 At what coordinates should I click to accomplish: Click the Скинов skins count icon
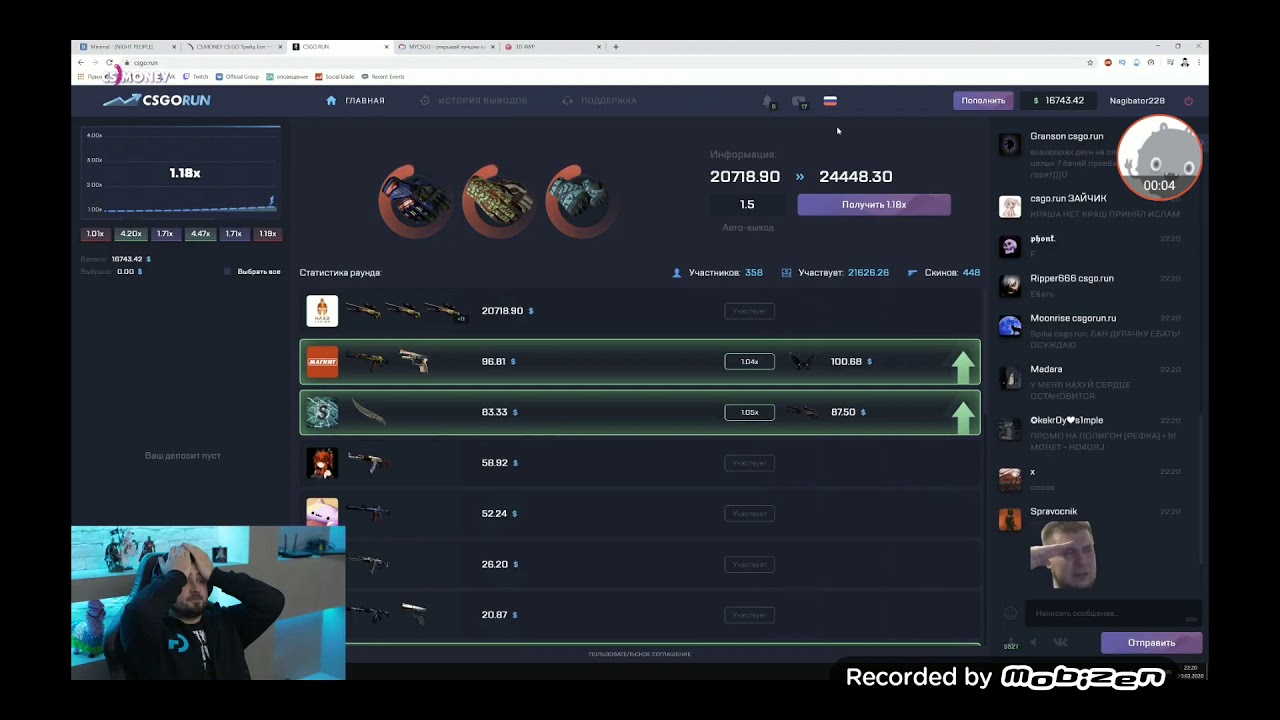tap(912, 272)
